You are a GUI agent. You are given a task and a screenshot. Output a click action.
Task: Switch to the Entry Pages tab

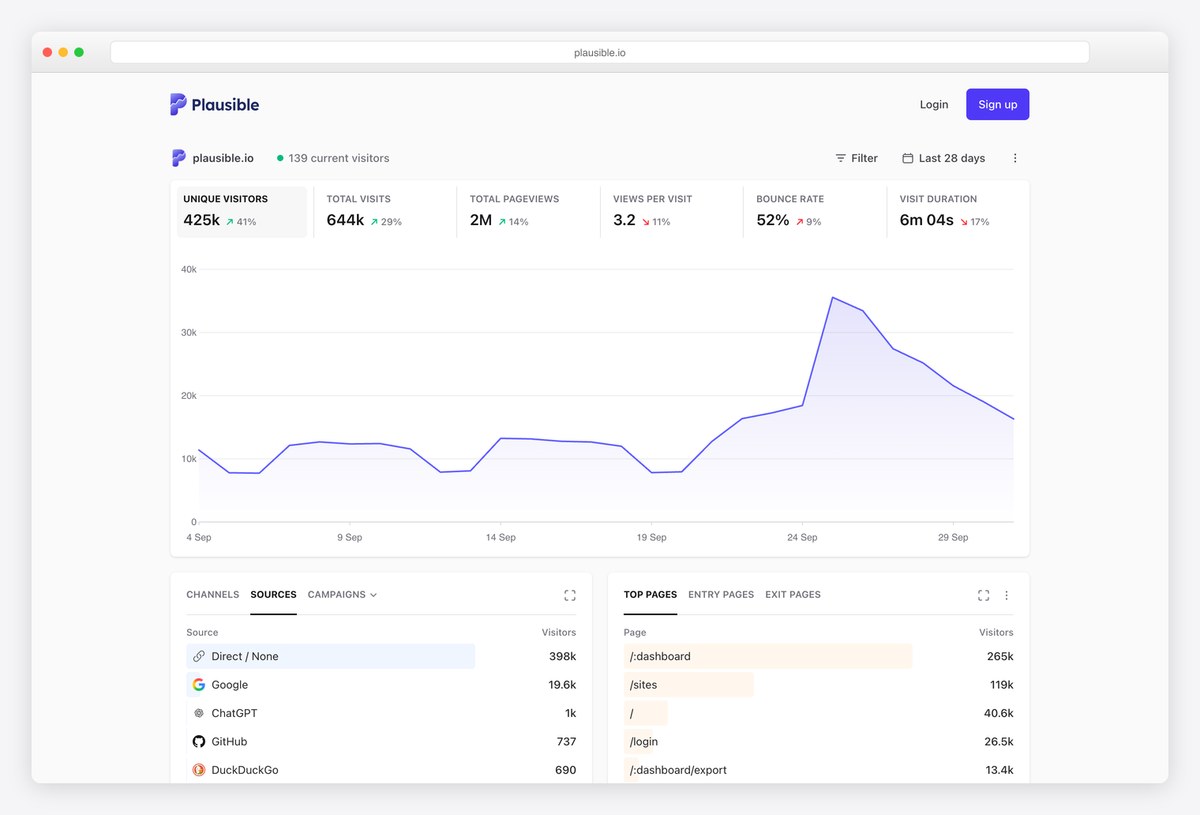click(x=721, y=595)
